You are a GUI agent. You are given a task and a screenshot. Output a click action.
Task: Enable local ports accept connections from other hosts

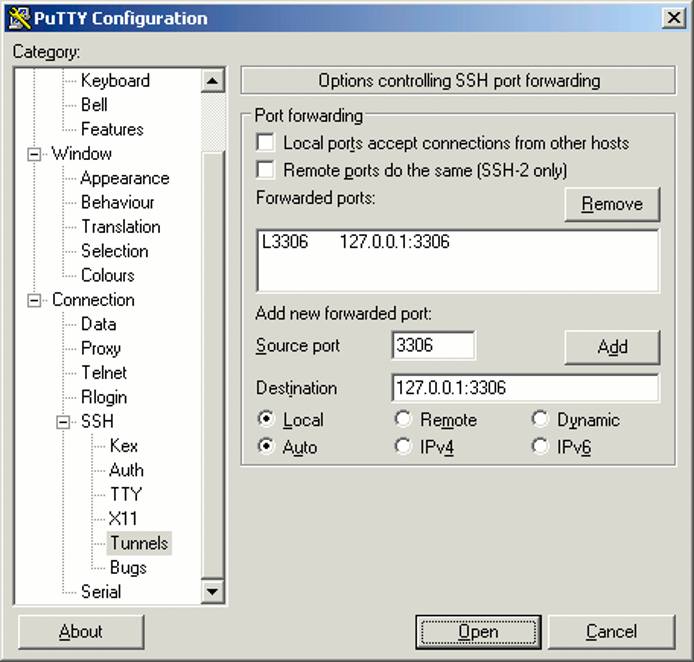pos(266,142)
